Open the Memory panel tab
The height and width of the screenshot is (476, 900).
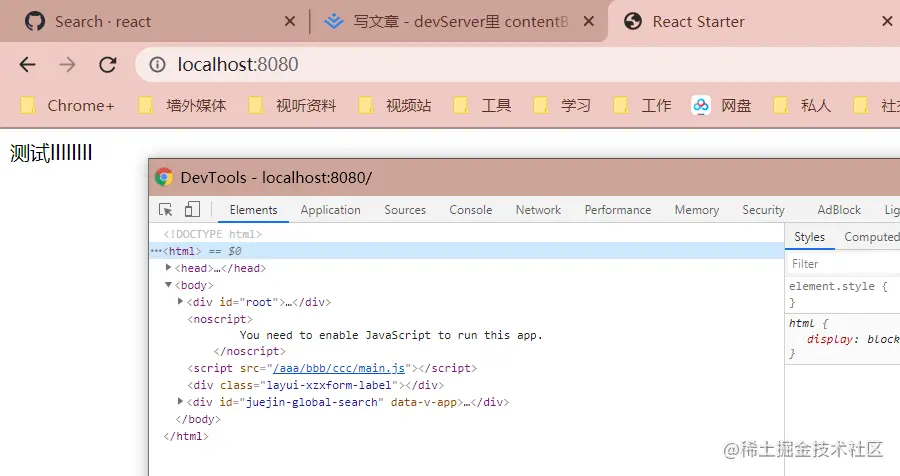(x=697, y=210)
